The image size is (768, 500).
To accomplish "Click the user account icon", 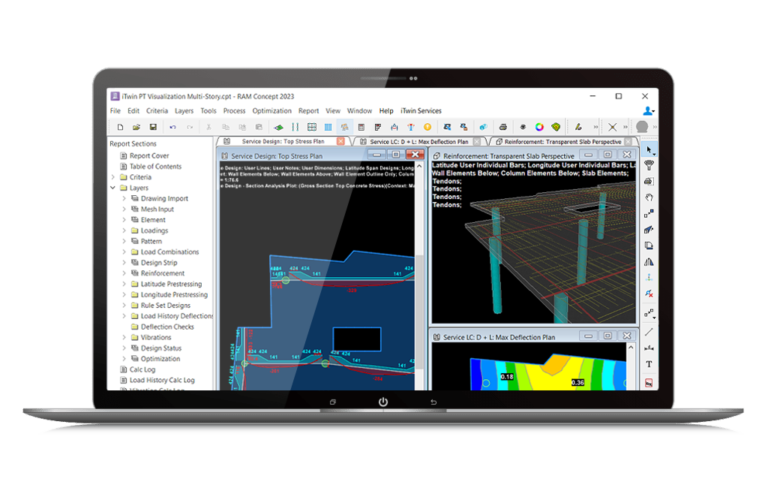I will click(x=648, y=110).
